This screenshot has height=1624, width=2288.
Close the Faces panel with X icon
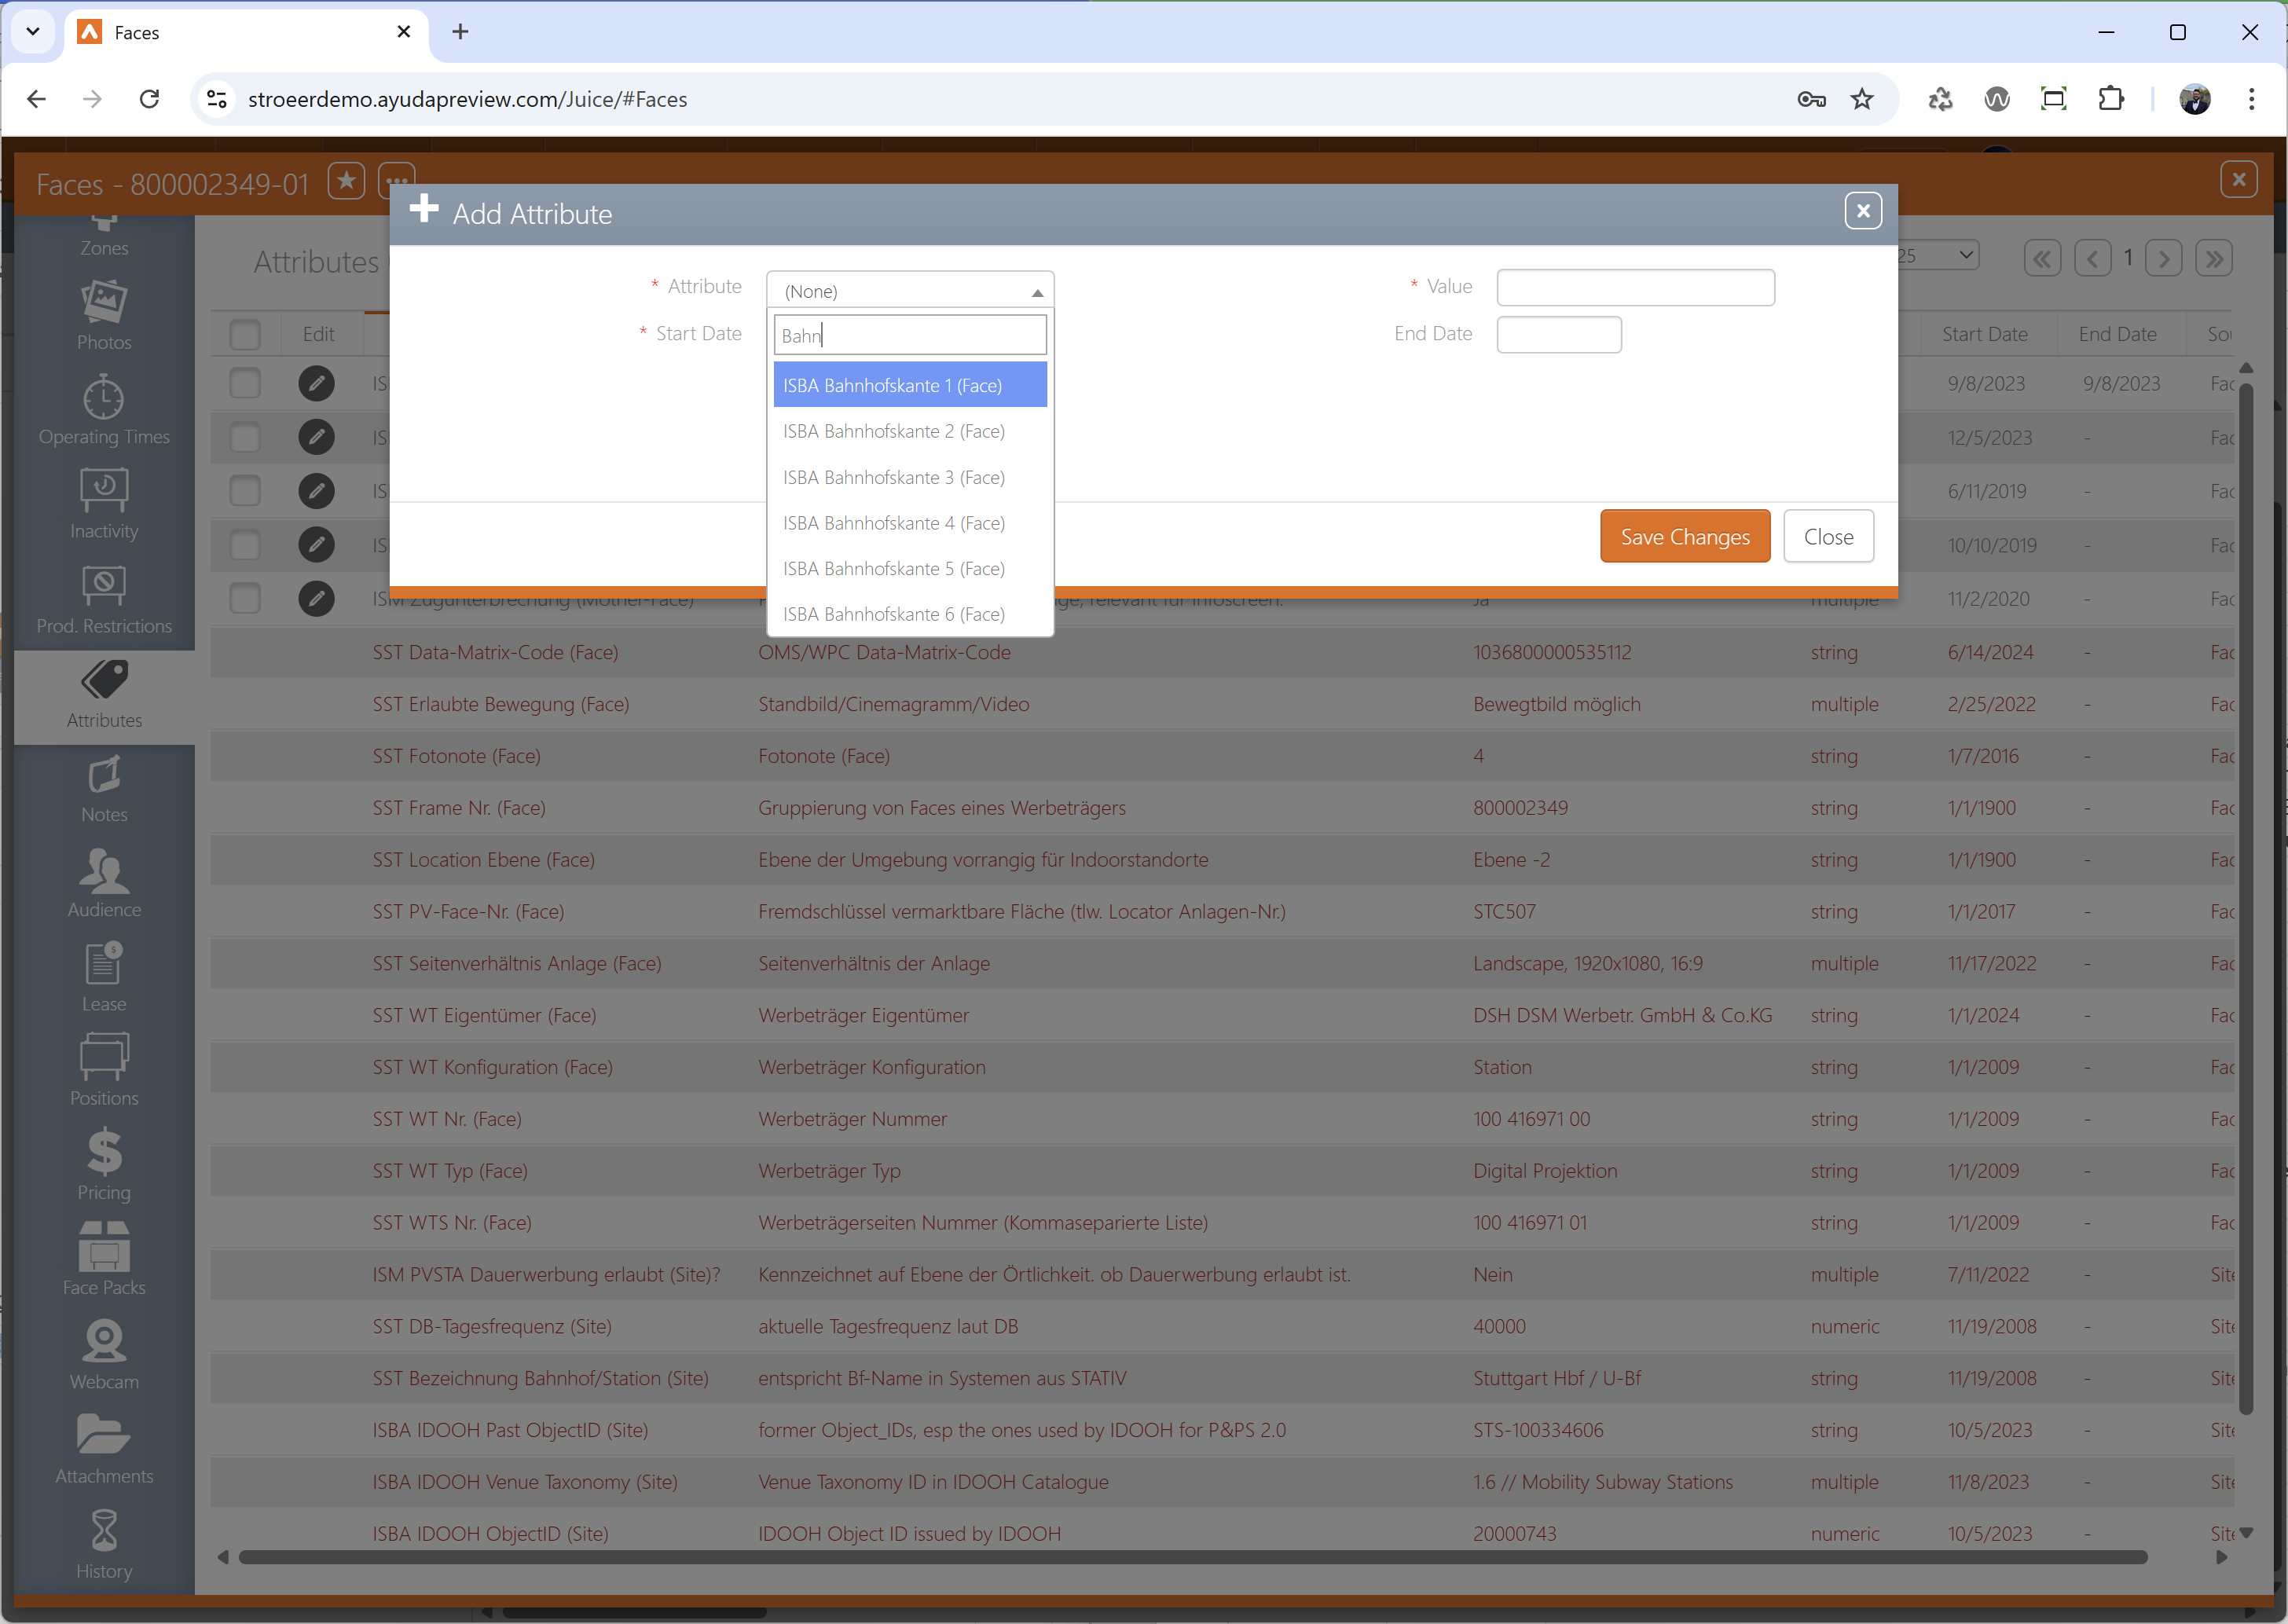pyautogui.click(x=2238, y=180)
